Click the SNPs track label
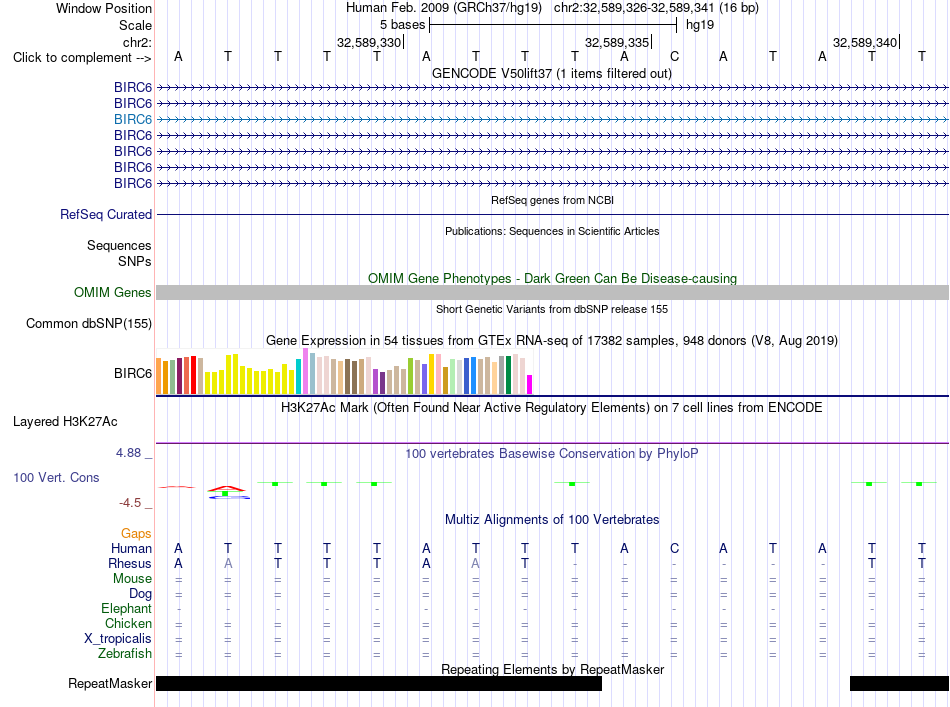950x707 pixels. coord(135,261)
